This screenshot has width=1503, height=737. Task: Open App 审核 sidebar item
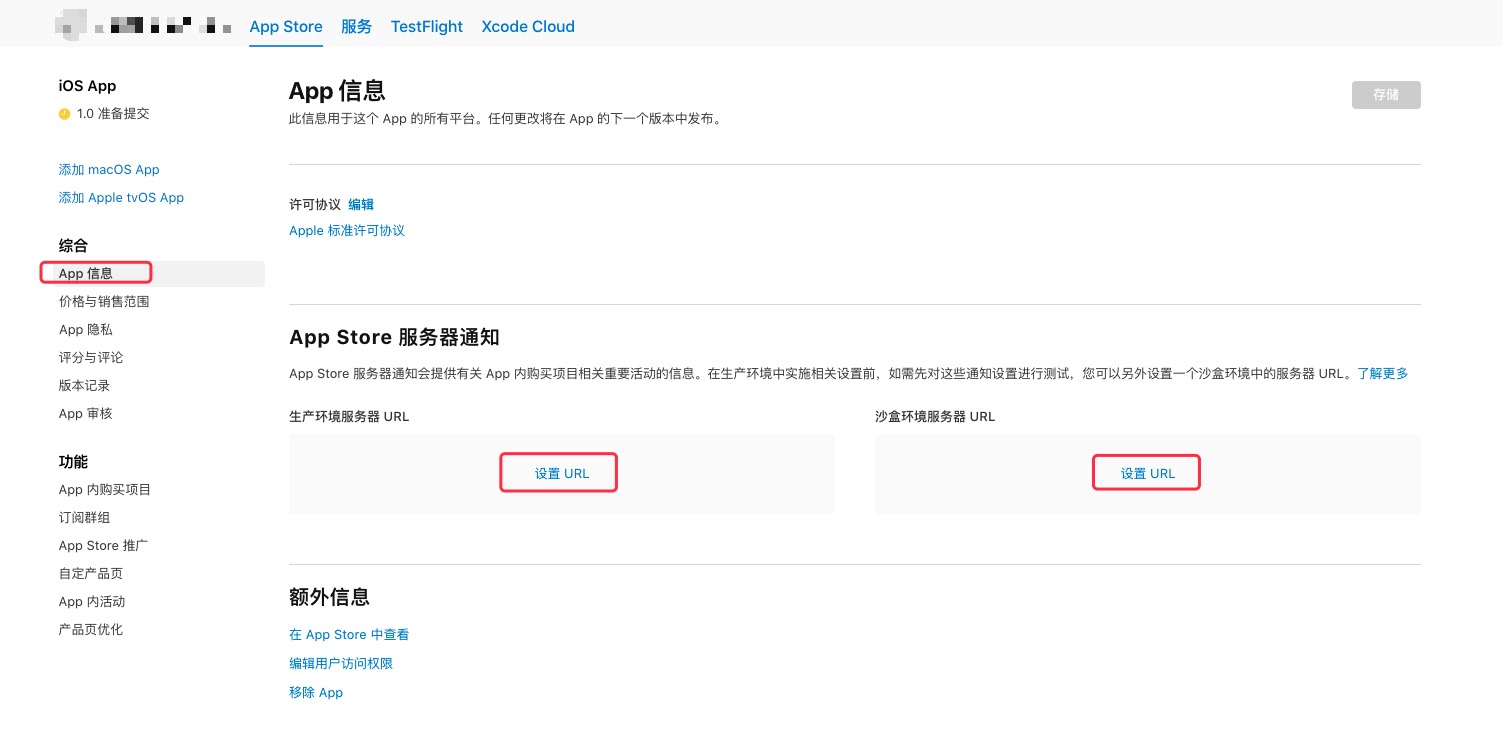(x=85, y=414)
